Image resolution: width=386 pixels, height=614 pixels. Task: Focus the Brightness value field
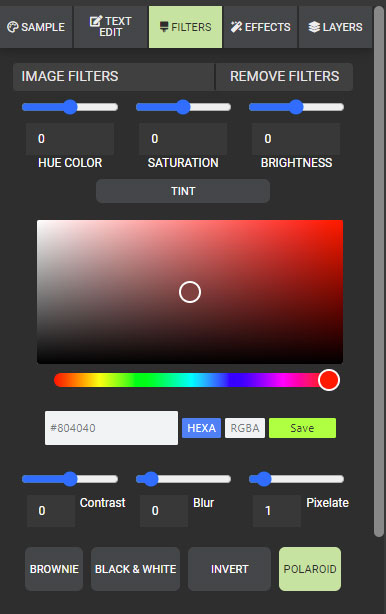click(296, 139)
